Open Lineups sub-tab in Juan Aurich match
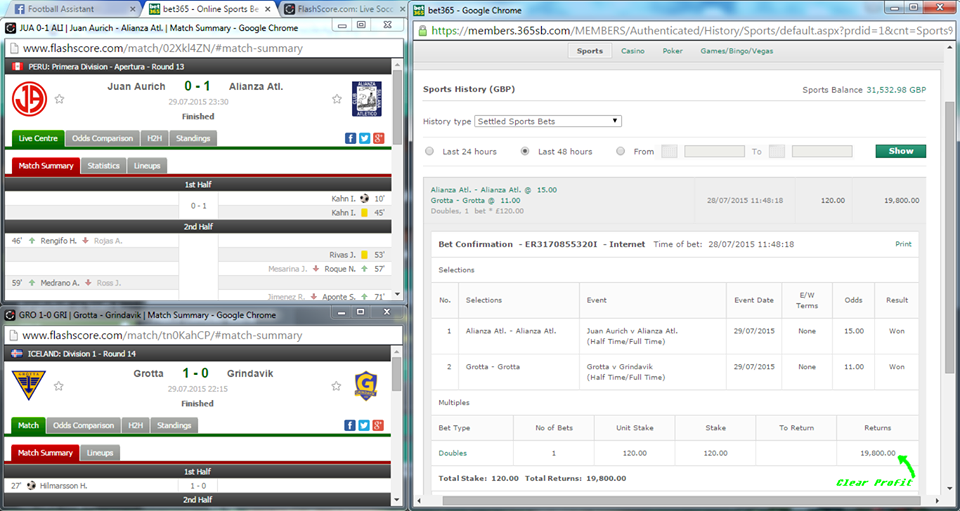 147,166
